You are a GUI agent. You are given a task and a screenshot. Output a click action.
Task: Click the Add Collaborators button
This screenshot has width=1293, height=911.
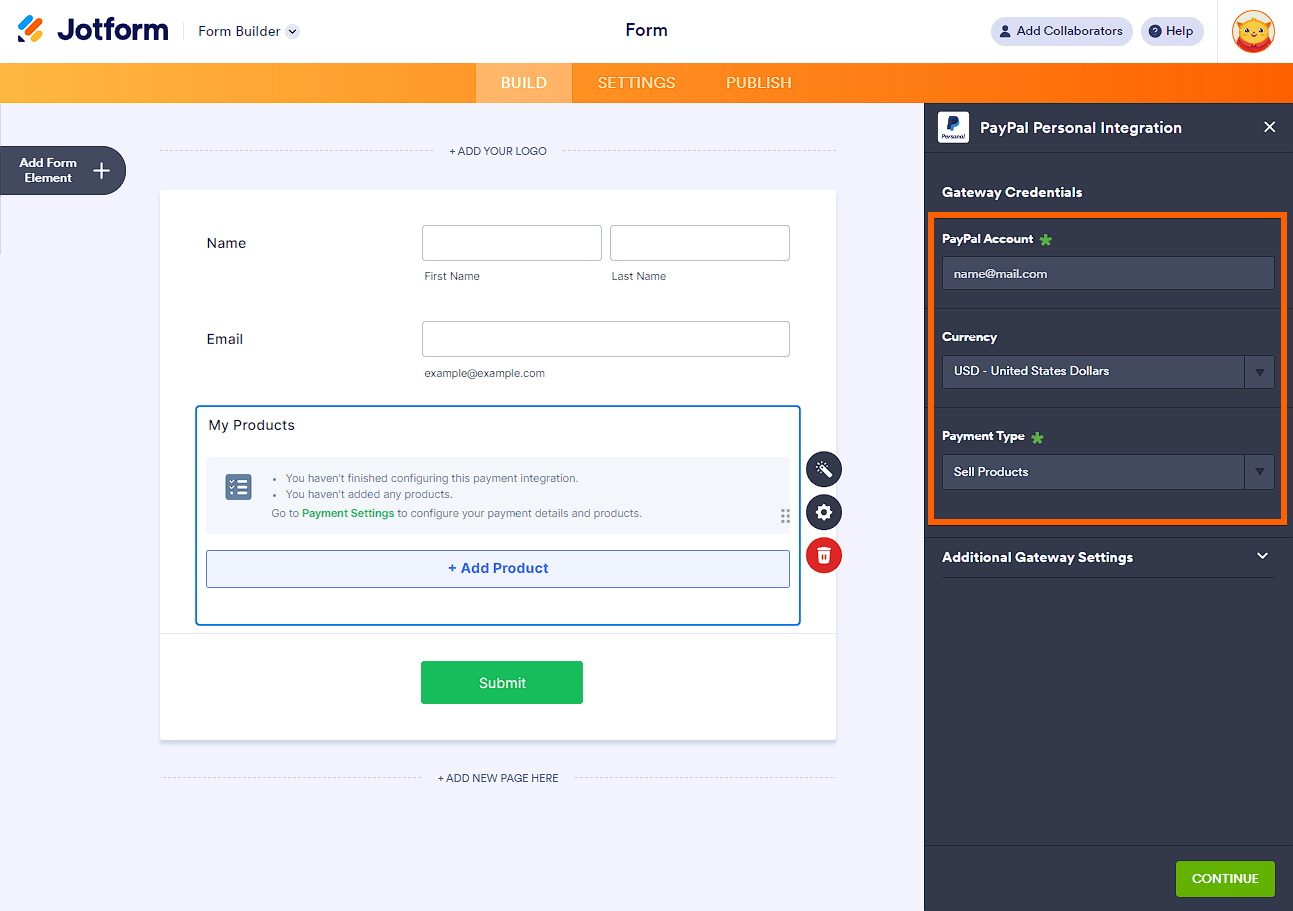1062,31
